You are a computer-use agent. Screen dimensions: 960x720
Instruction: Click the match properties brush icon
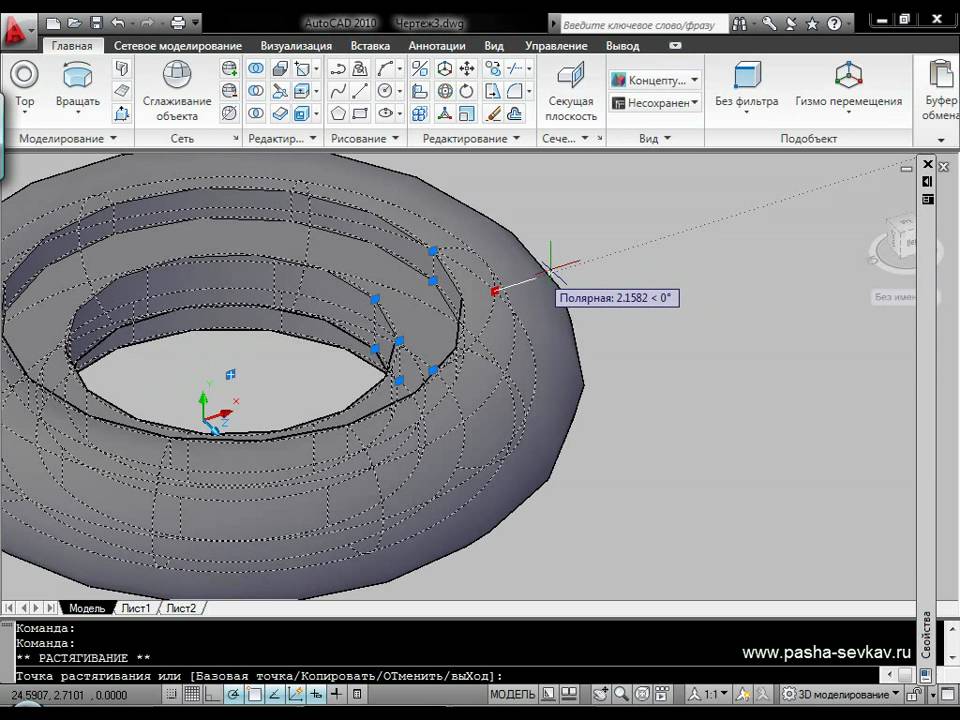(492, 113)
